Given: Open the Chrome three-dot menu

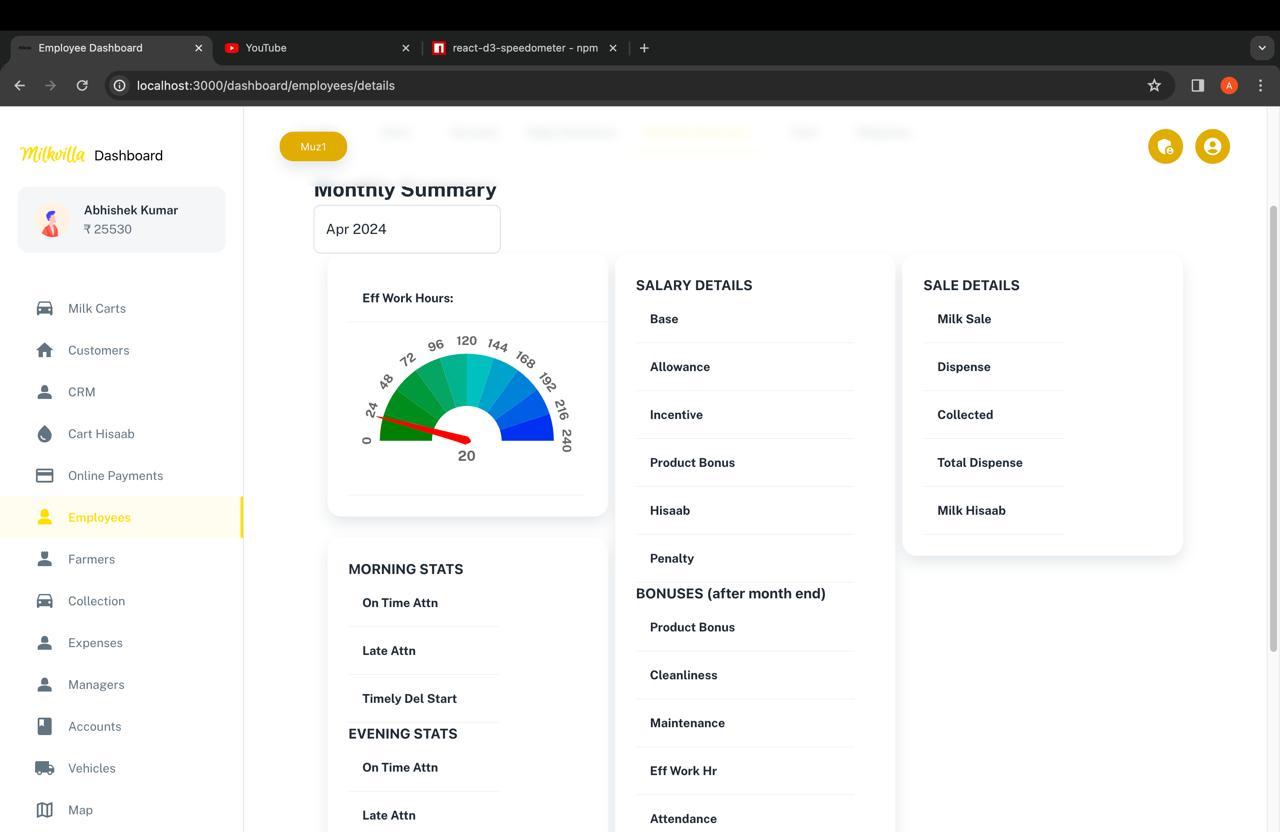Looking at the screenshot, I should (1260, 85).
